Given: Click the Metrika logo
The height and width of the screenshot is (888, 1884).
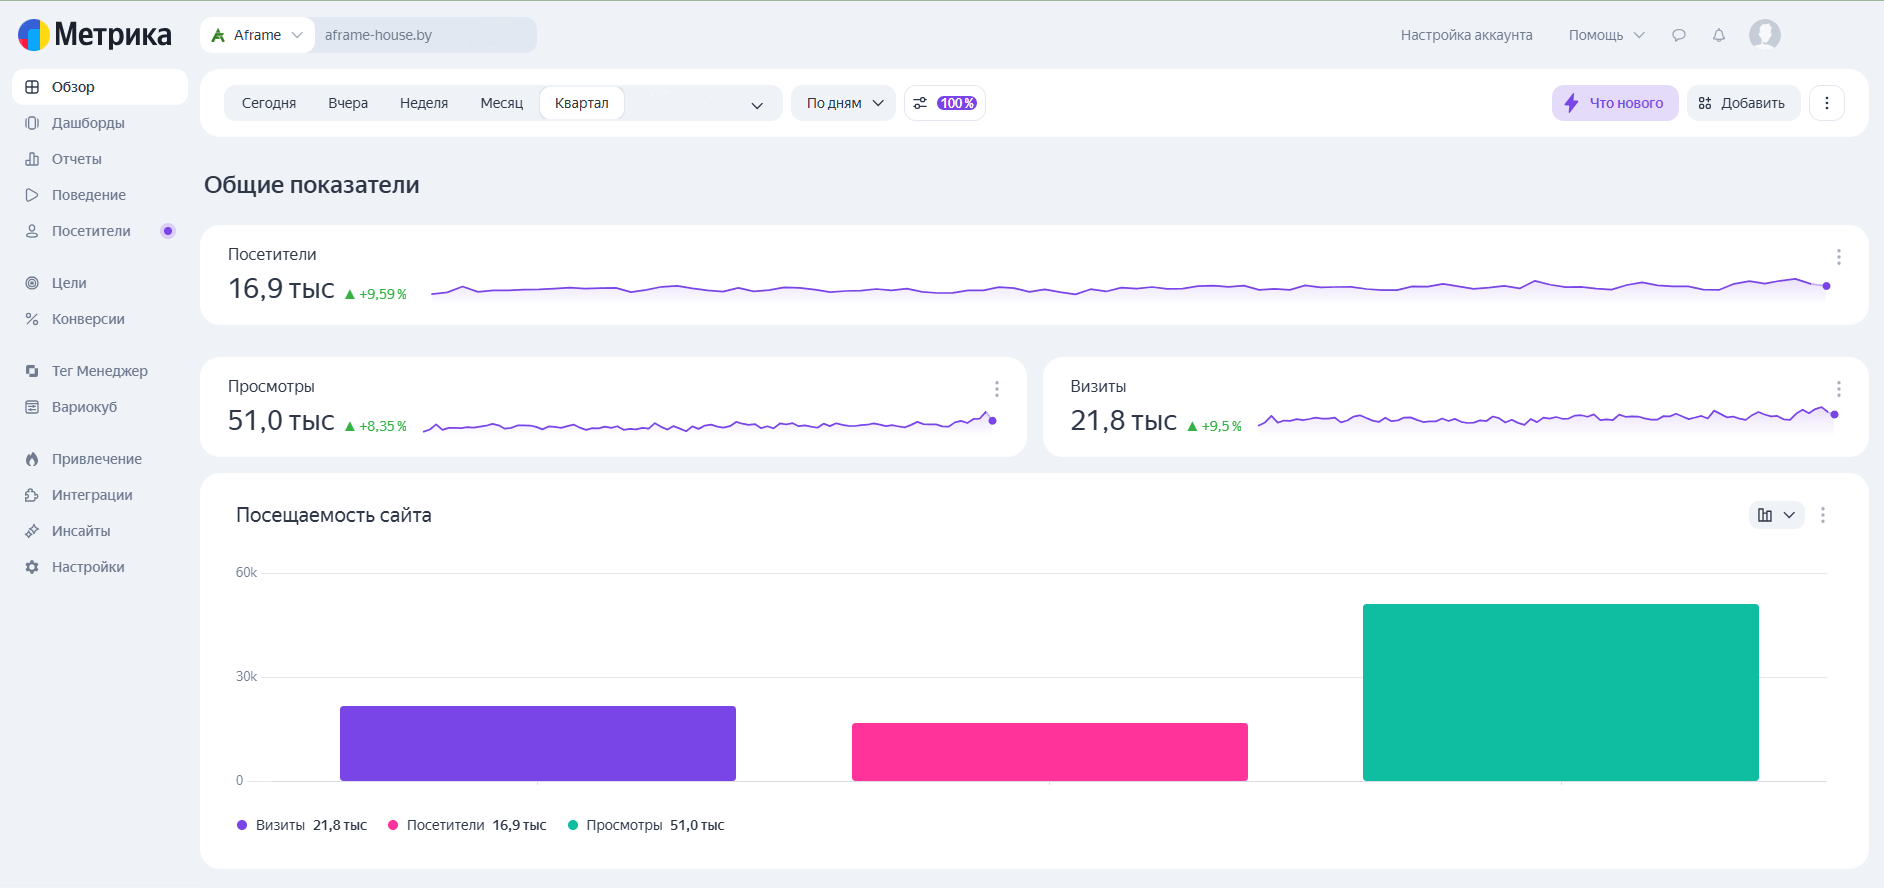Looking at the screenshot, I should tap(95, 35).
